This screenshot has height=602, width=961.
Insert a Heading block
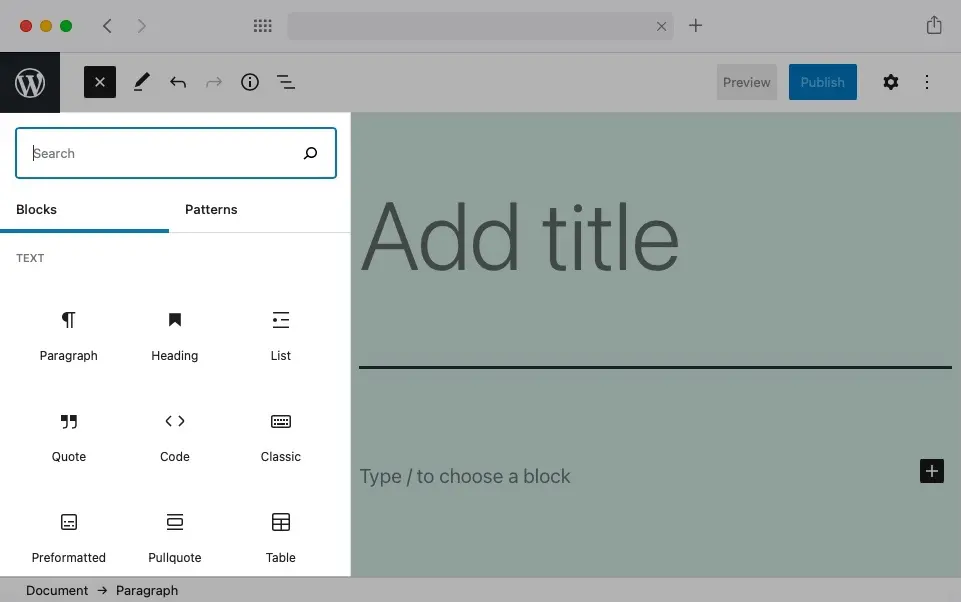[174, 335]
